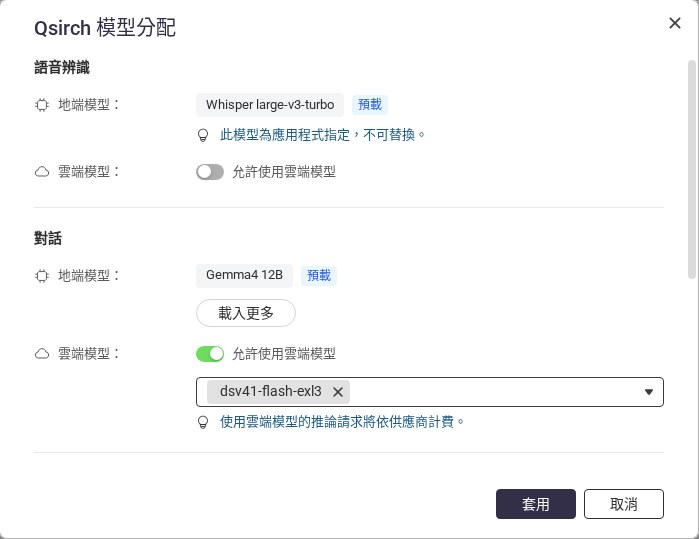Click the 預載 badge beside Gemma4 12B
Image resolution: width=699 pixels, height=539 pixels.
319,275
